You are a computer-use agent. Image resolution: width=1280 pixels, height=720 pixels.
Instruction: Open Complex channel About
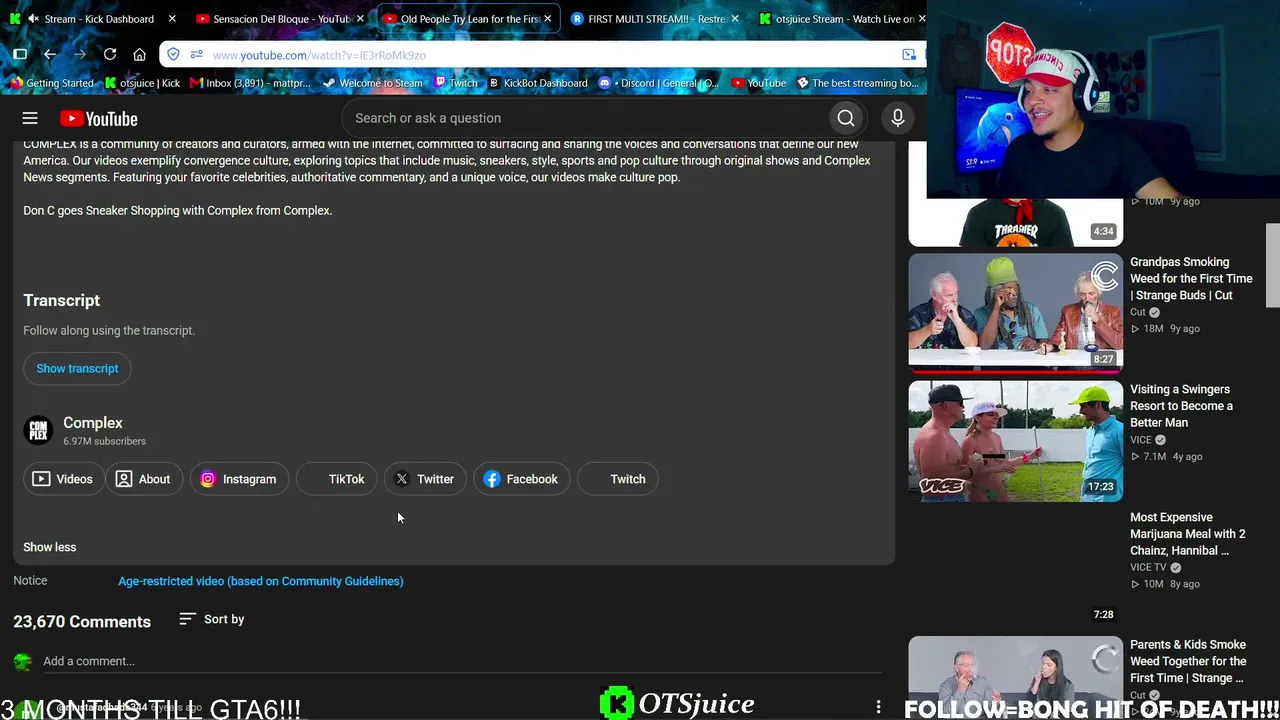[144, 479]
